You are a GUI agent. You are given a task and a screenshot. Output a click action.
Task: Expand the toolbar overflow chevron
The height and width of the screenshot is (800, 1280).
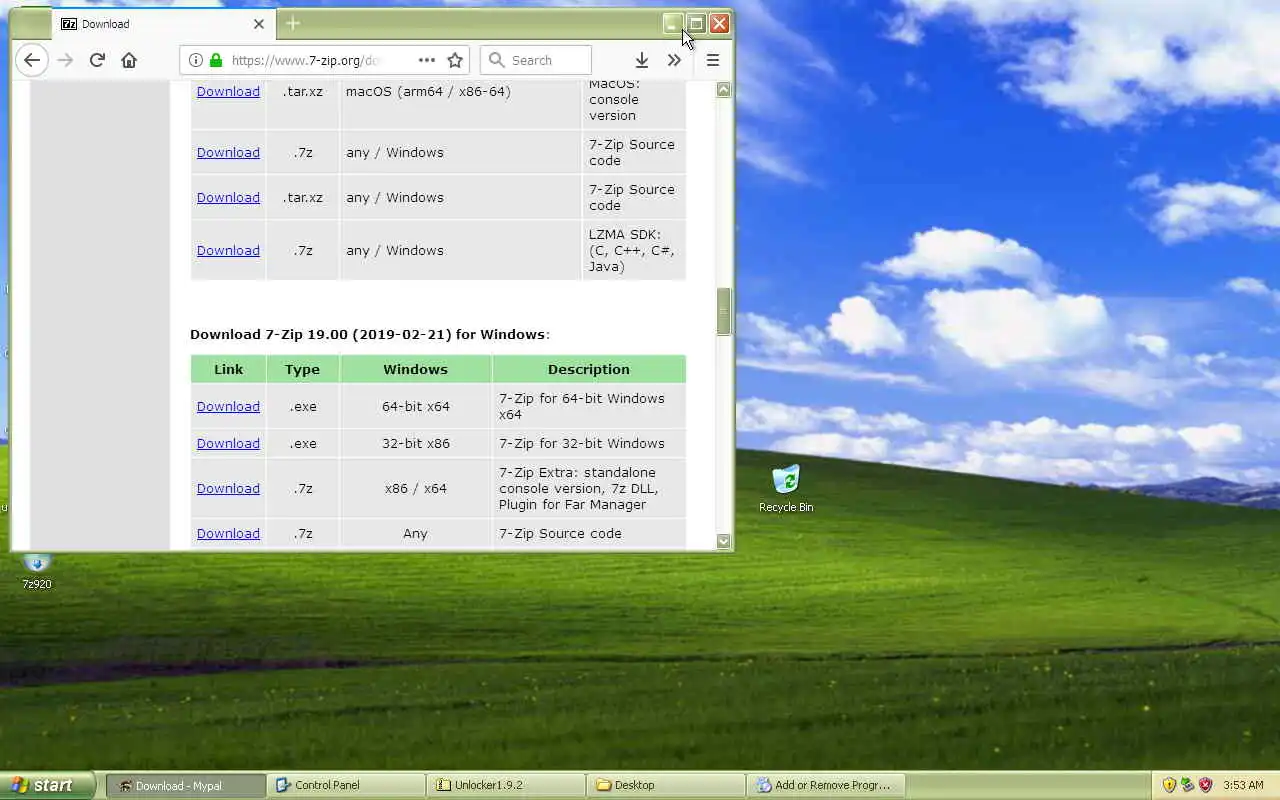click(674, 60)
